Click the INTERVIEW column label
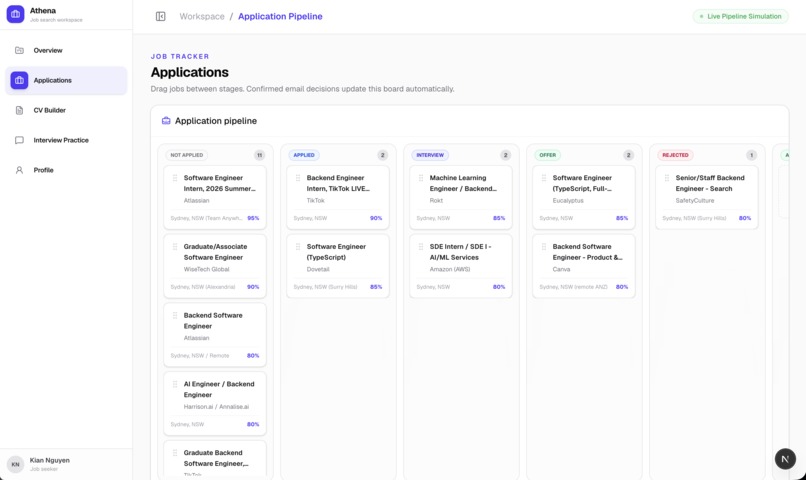This screenshot has height=480, width=806. [430, 155]
